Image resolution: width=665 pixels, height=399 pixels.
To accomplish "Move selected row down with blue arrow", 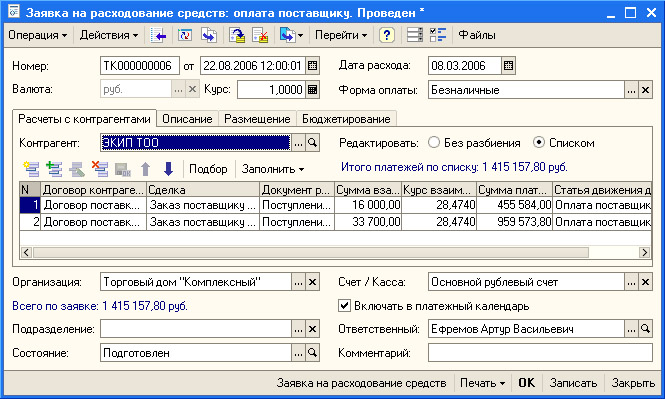I will coord(168,169).
